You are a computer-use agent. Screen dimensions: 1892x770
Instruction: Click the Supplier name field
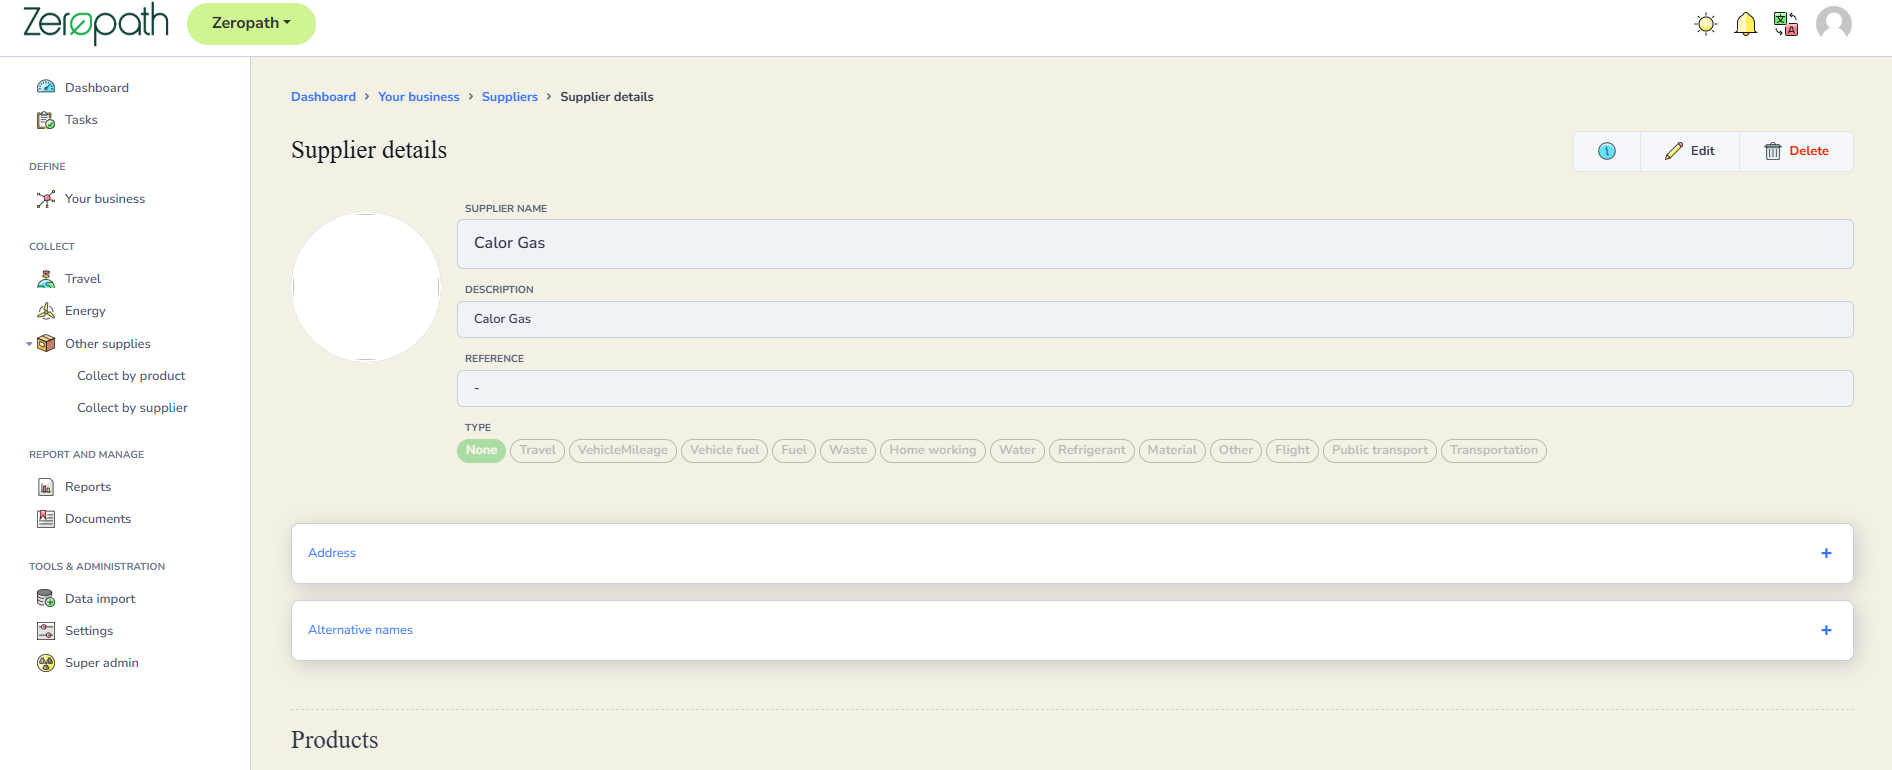(1155, 244)
